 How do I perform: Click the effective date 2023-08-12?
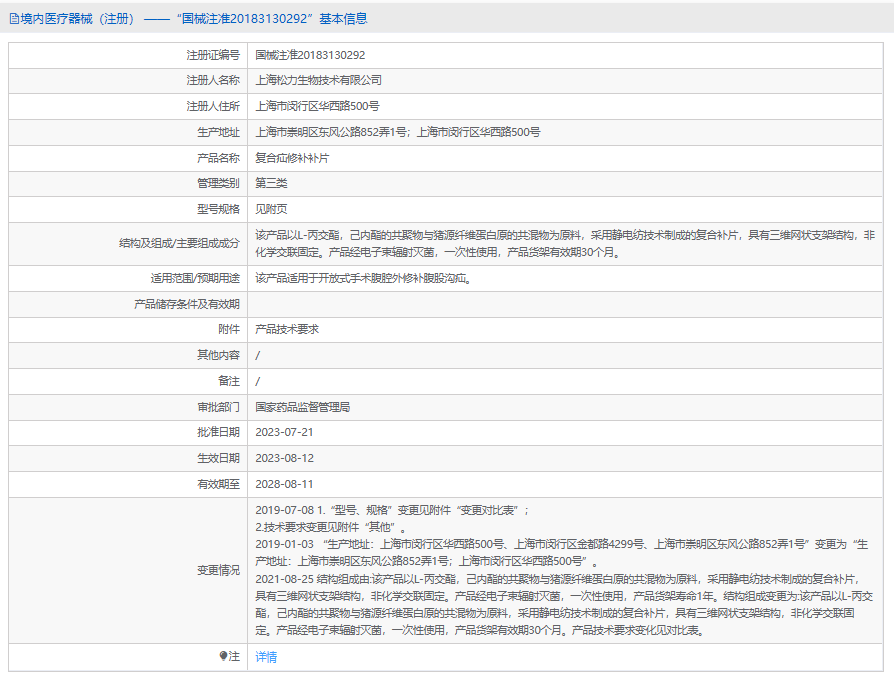point(284,458)
